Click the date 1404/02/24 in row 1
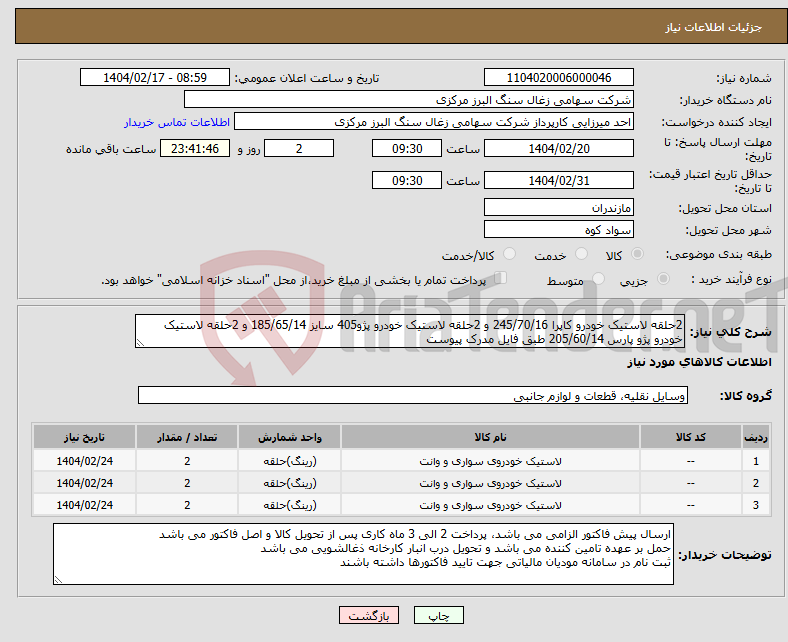Image resolution: width=788 pixels, height=642 pixels. point(84,461)
